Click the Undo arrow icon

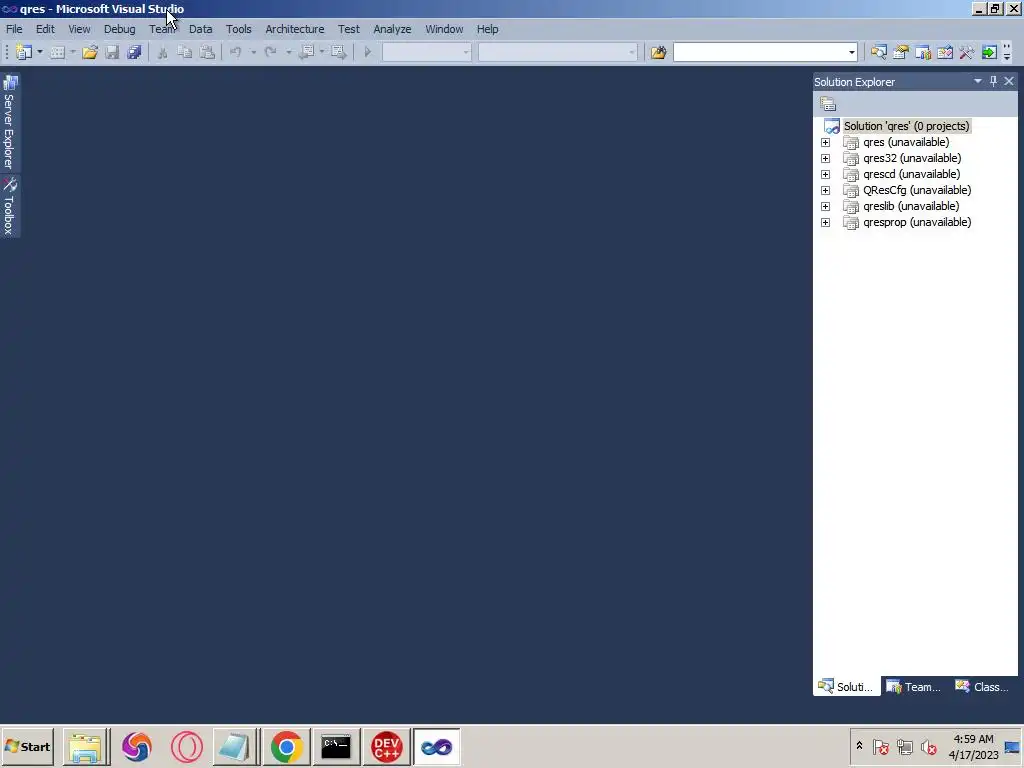coord(236,52)
